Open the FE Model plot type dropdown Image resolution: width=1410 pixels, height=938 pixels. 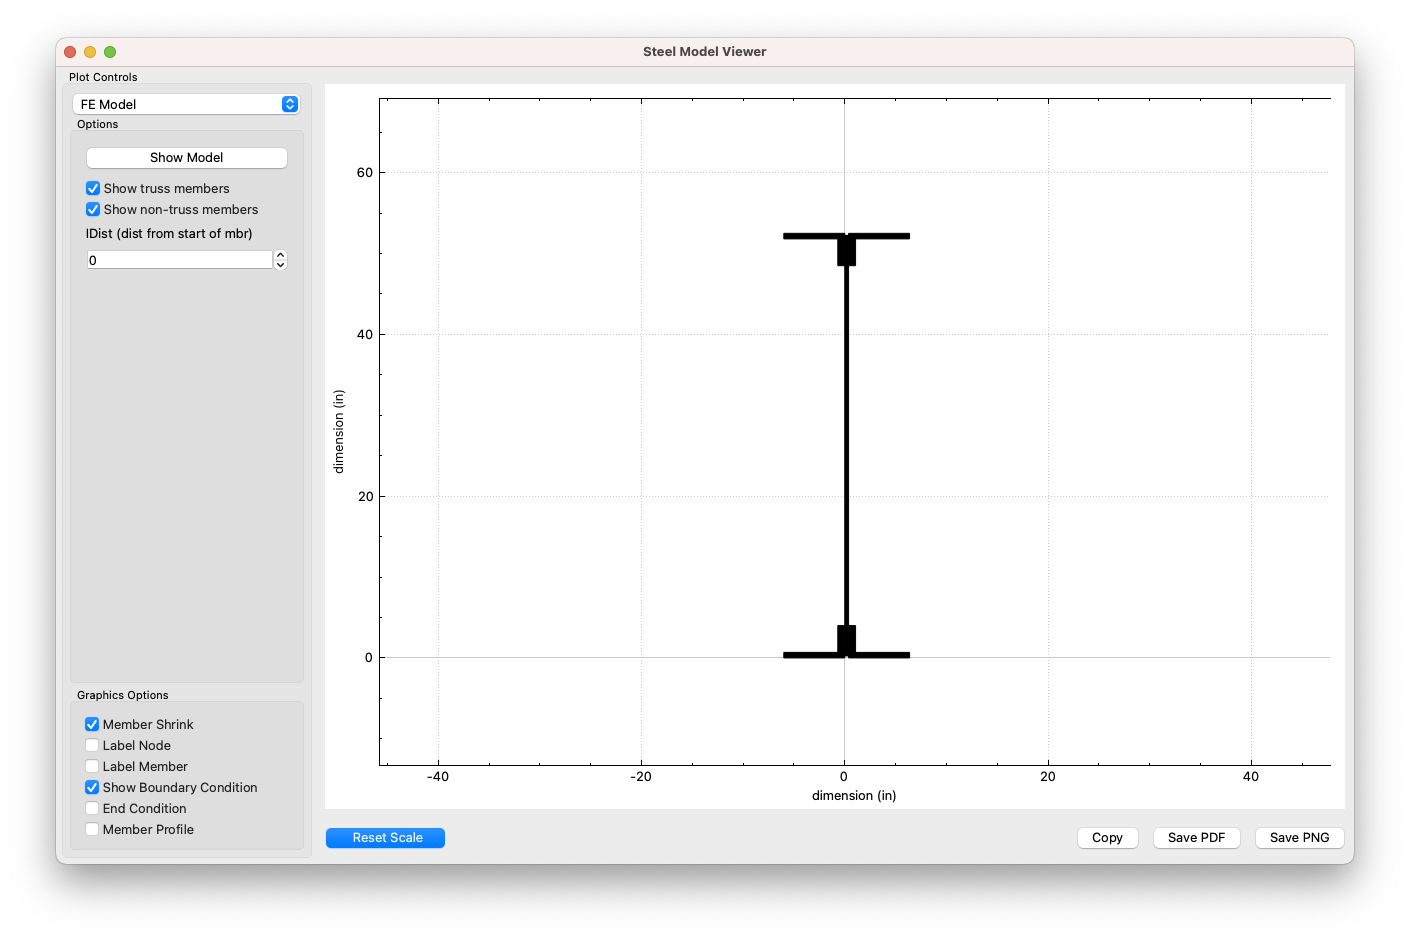tap(186, 104)
